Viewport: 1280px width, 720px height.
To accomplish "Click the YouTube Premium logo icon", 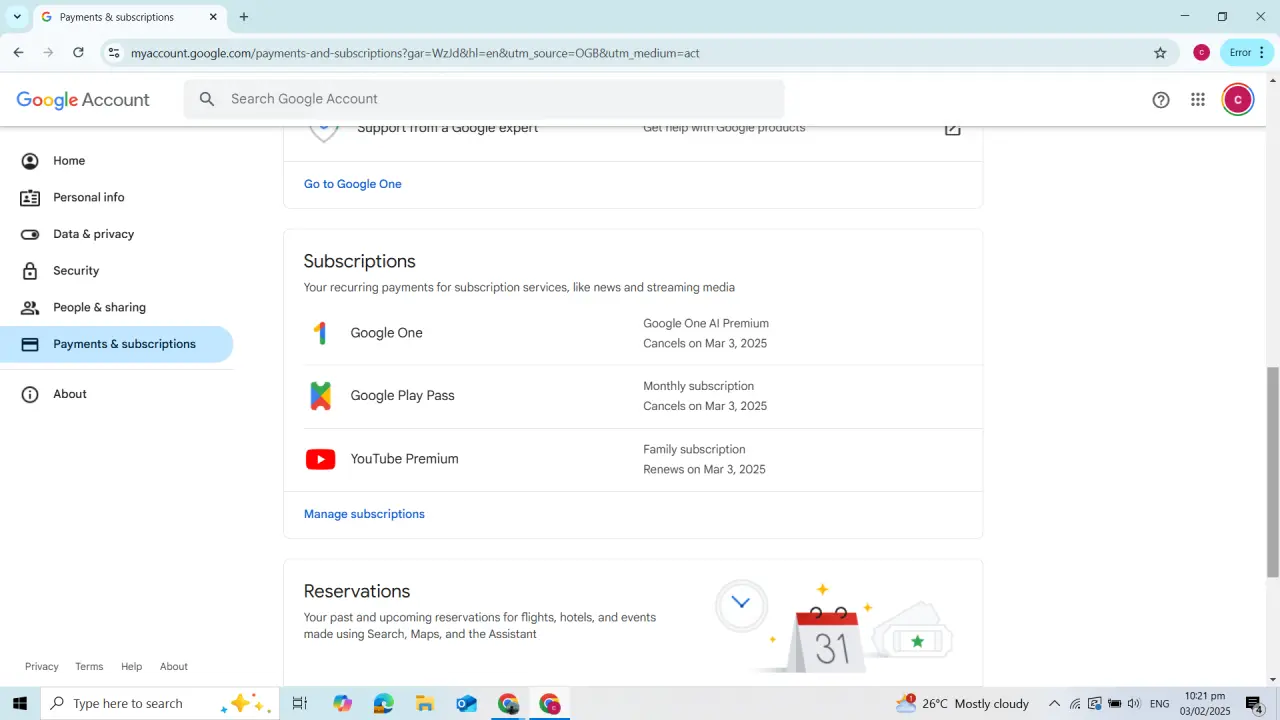I will click(x=320, y=459).
